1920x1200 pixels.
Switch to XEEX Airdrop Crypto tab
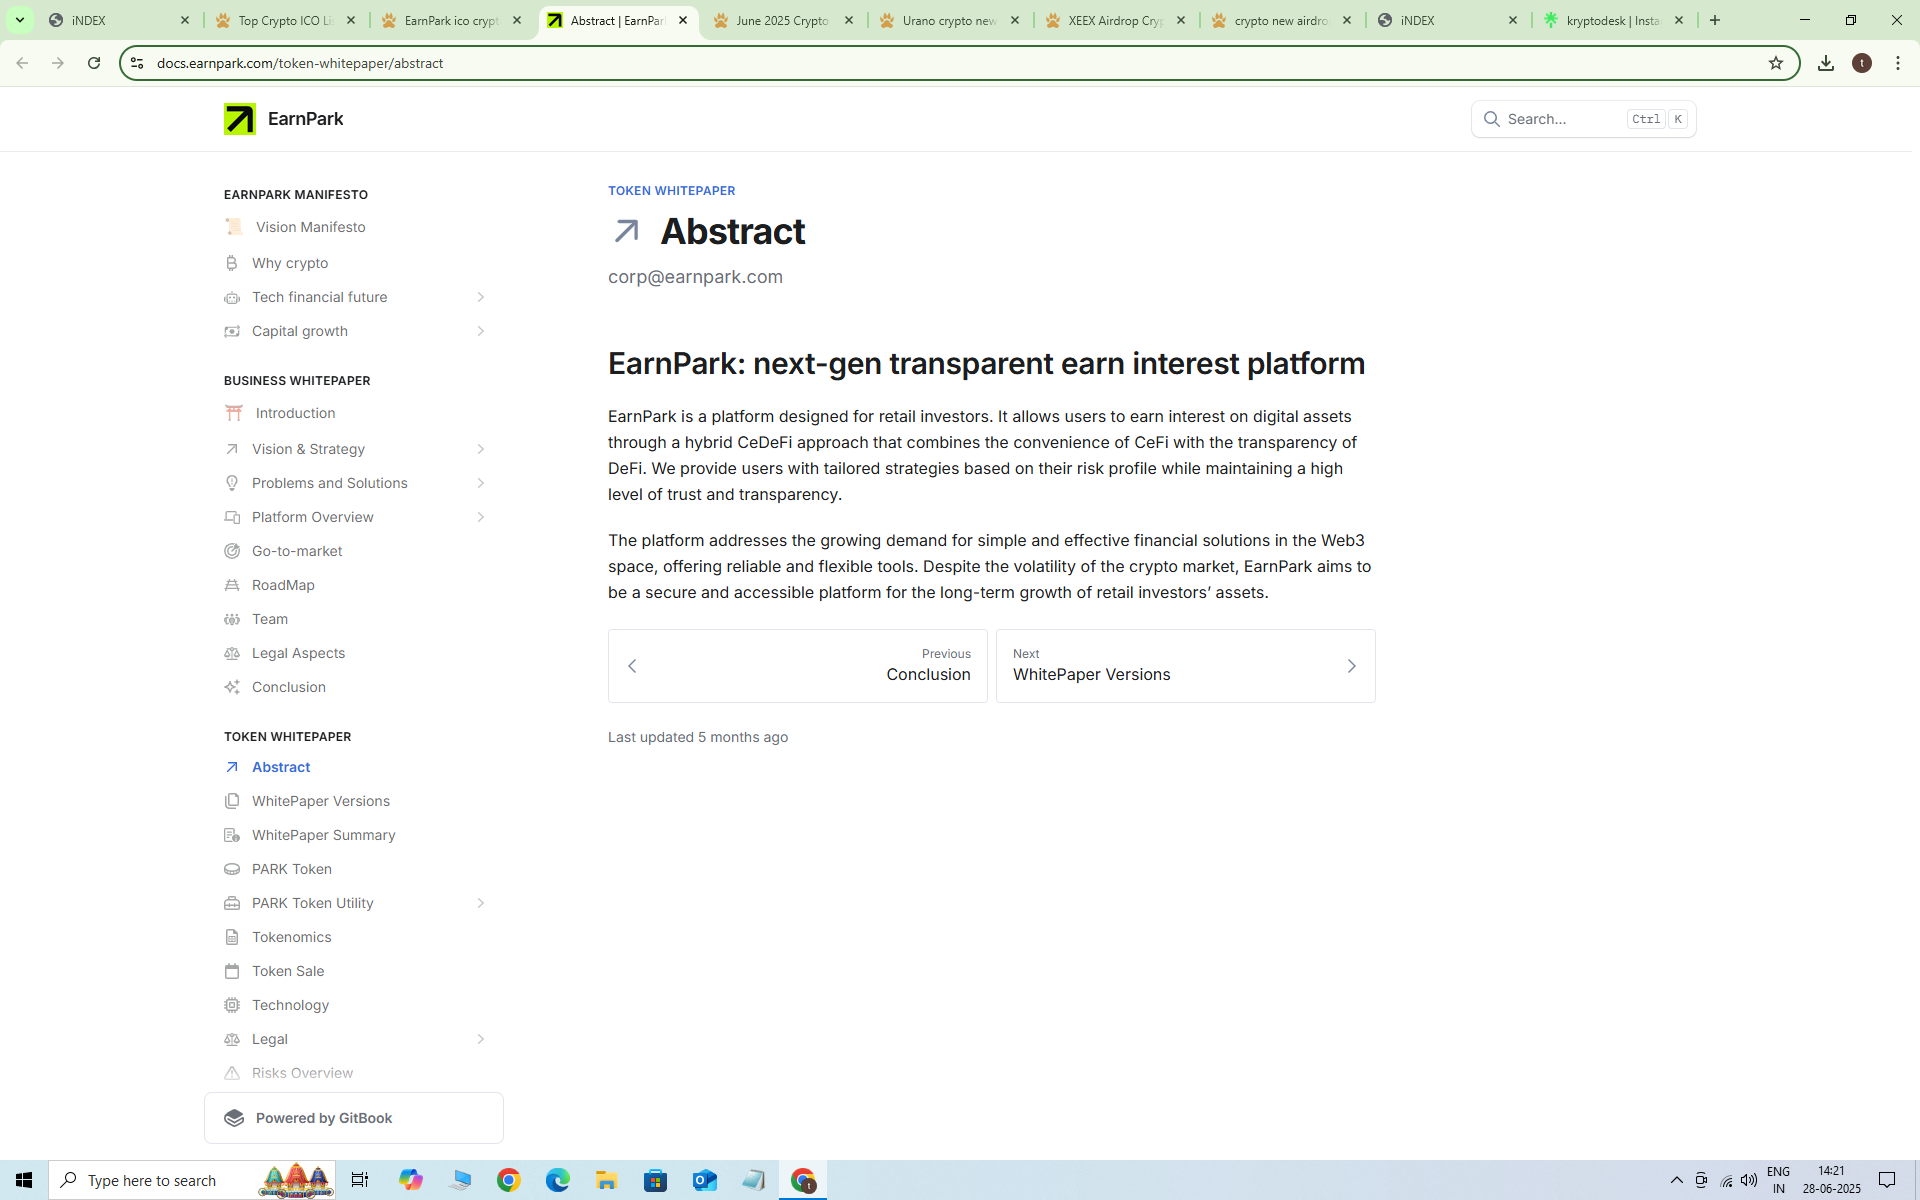point(1115,20)
